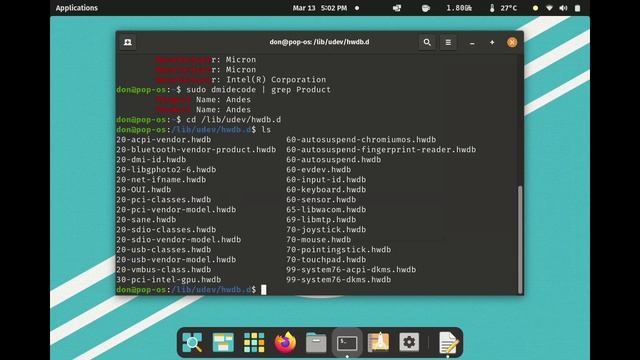Image resolution: width=640 pixels, height=360 pixels.
Task: Open the terminal search tool
Action: [427, 42]
